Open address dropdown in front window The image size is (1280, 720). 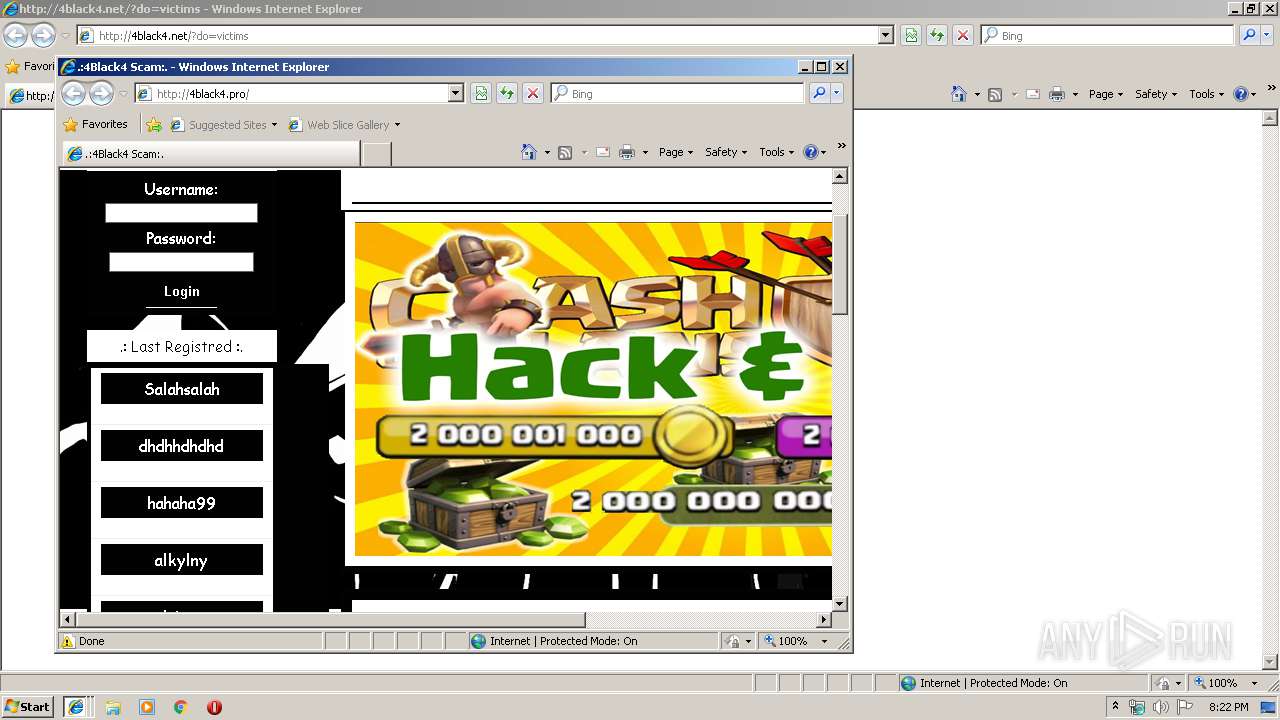456,93
